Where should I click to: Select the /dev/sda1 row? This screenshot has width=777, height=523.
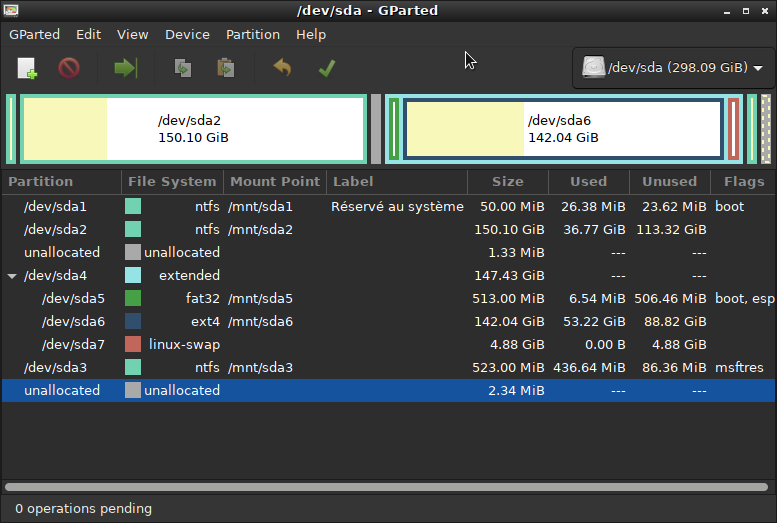(388, 207)
